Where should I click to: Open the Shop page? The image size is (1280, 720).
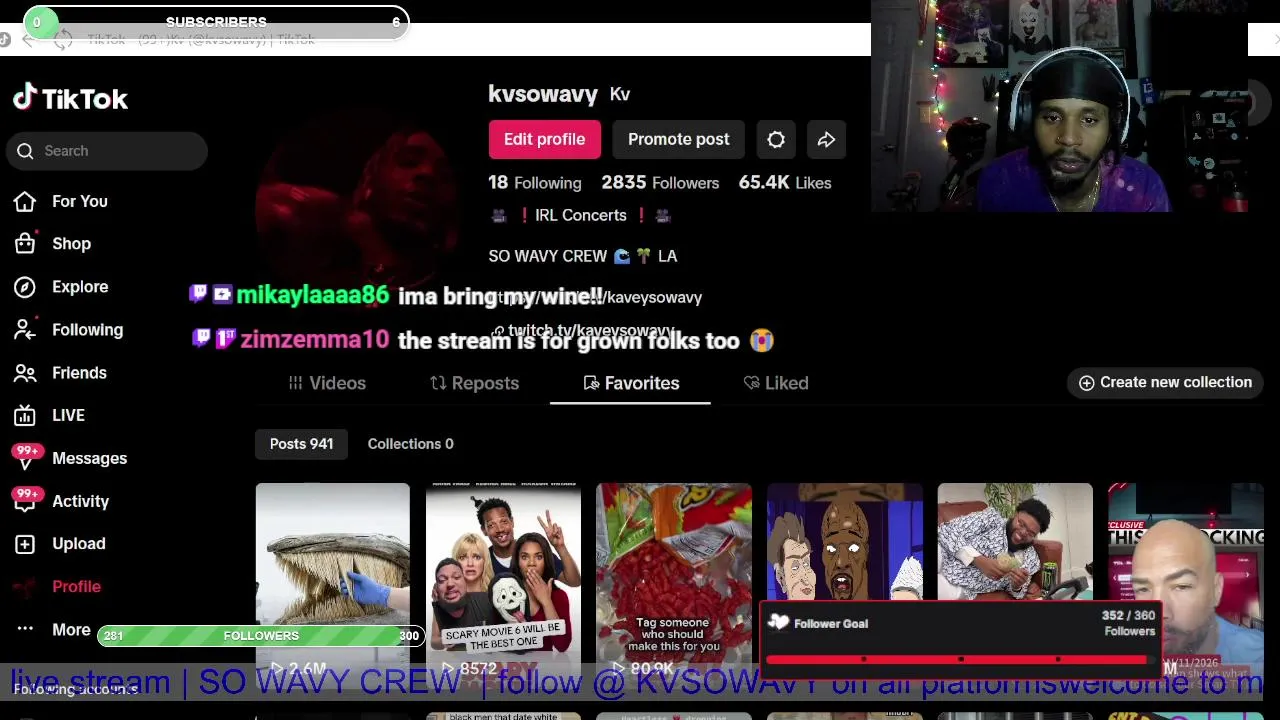71,244
